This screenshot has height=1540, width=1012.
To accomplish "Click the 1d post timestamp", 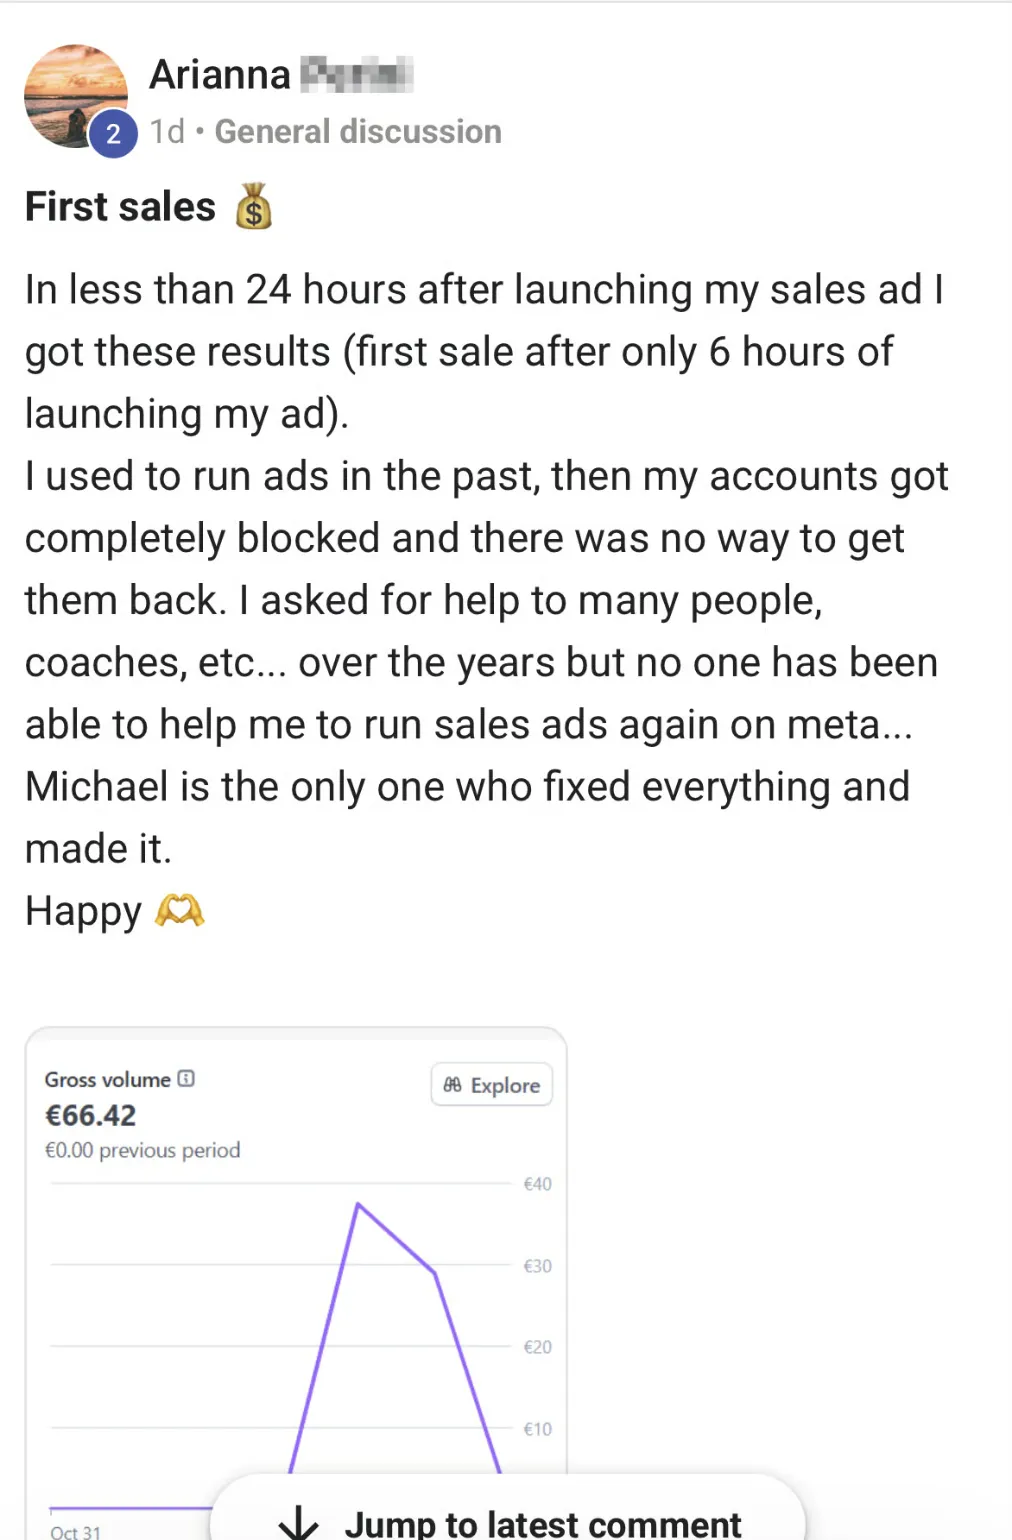I will (167, 131).
